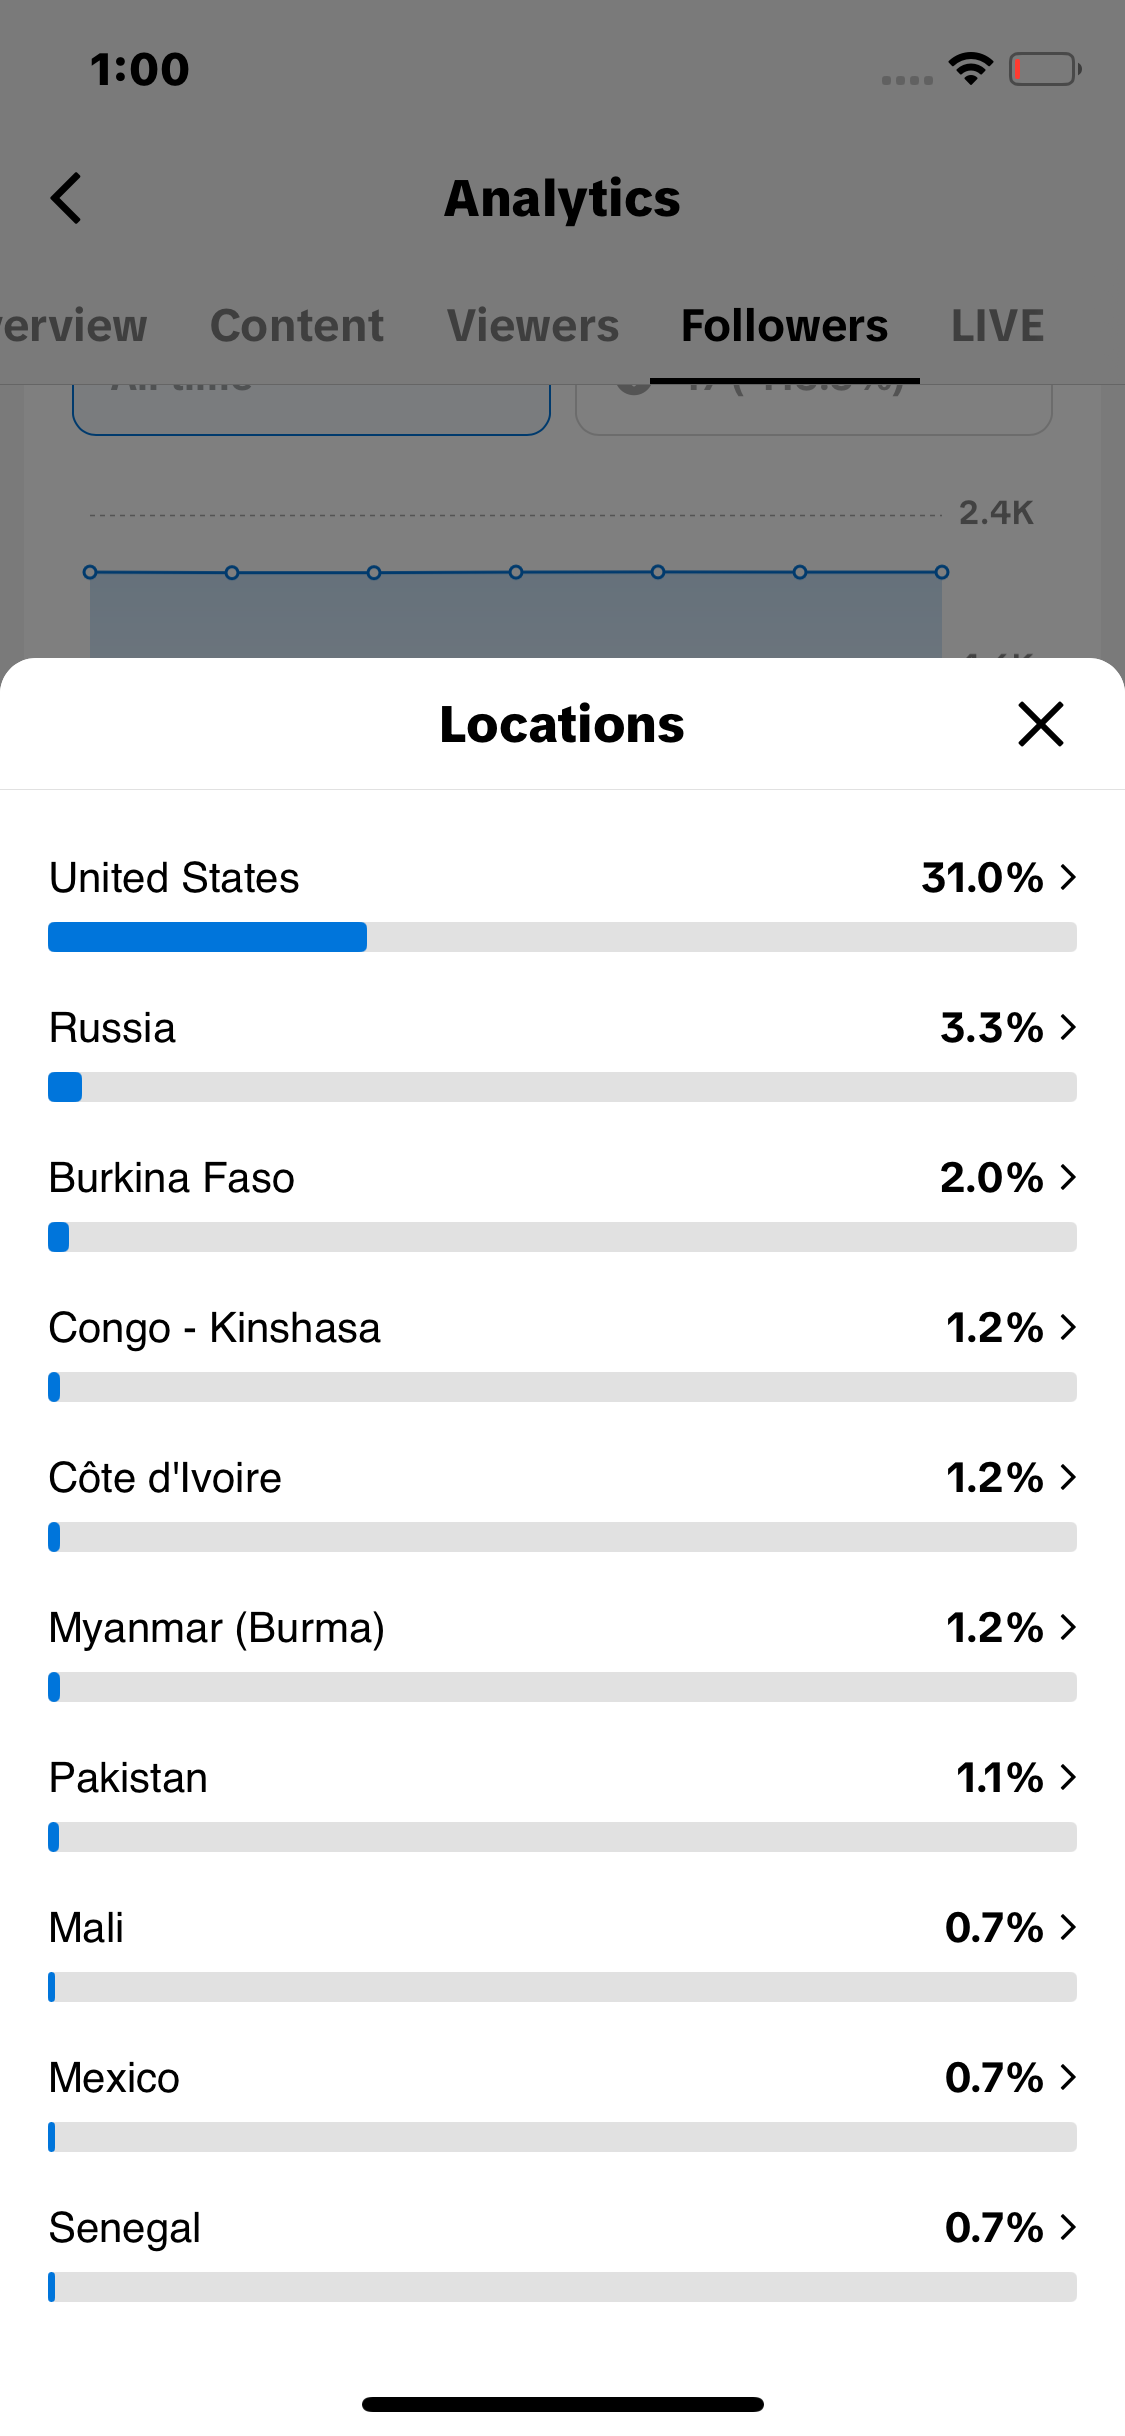1125x2436 pixels.
Task: Click the United States percentage progress bar
Action: 562,937
